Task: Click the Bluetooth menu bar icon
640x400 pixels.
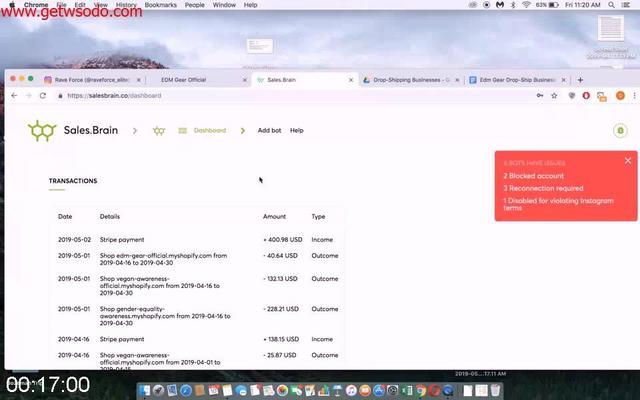Action: coord(513,5)
